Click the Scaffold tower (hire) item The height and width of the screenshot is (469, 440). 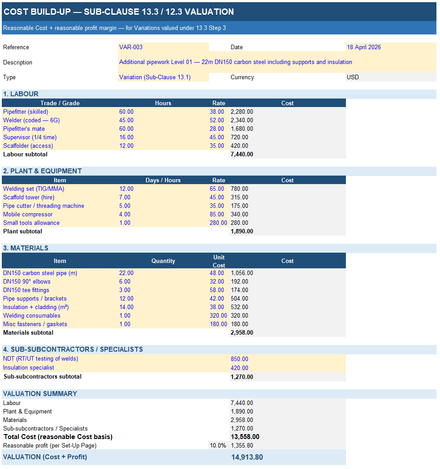[x=29, y=197]
